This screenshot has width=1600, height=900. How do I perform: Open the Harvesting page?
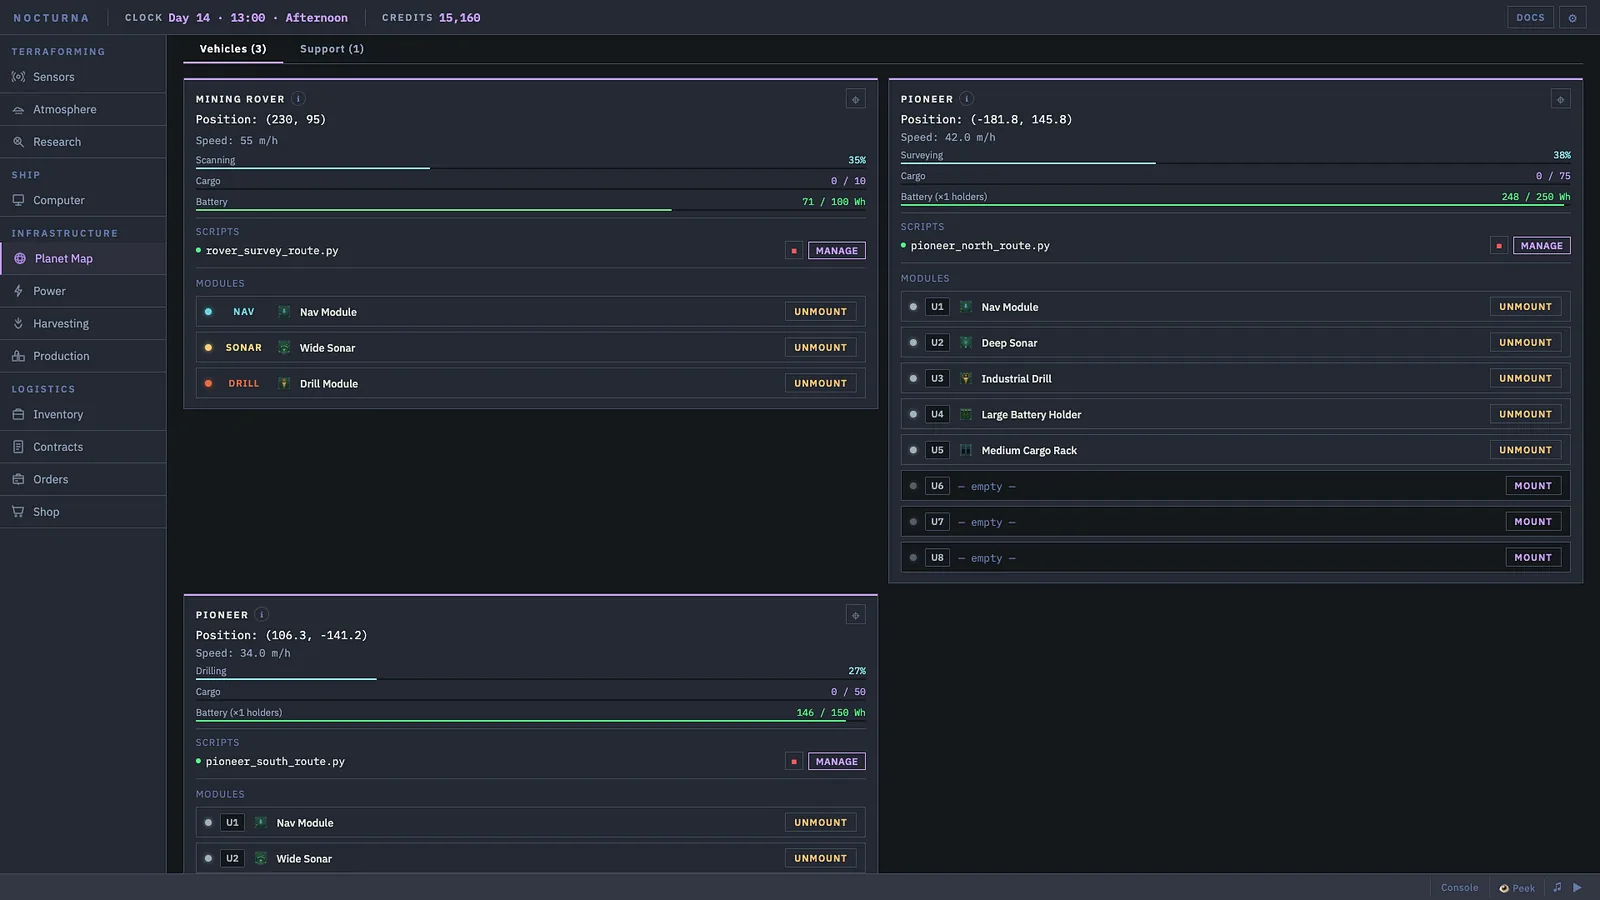coord(83,324)
